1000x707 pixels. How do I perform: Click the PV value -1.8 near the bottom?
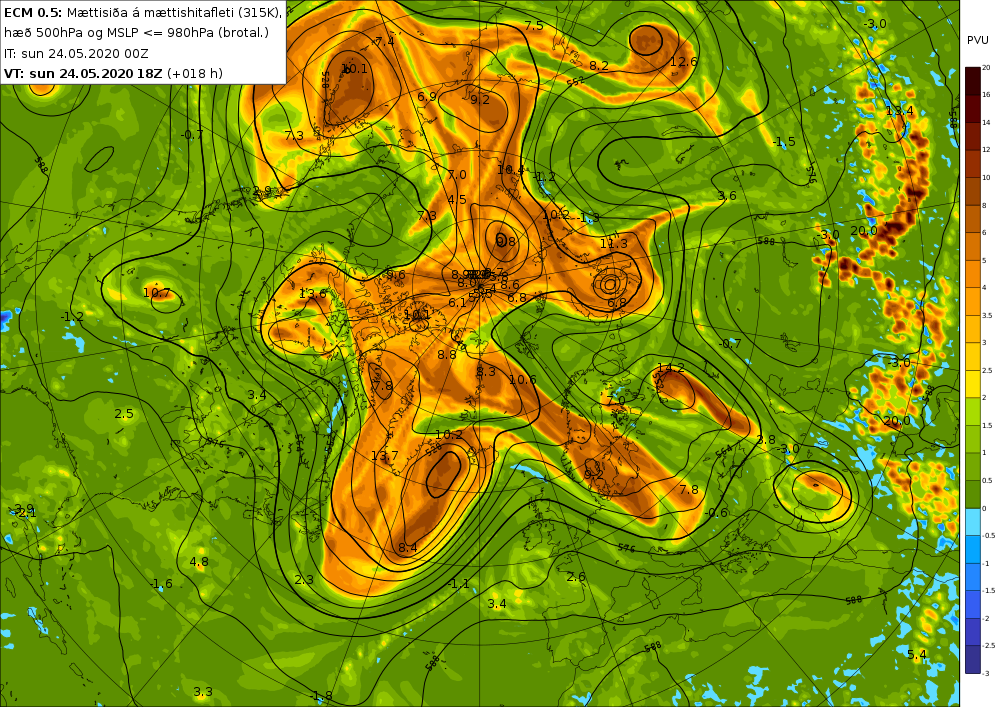click(321, 696)
